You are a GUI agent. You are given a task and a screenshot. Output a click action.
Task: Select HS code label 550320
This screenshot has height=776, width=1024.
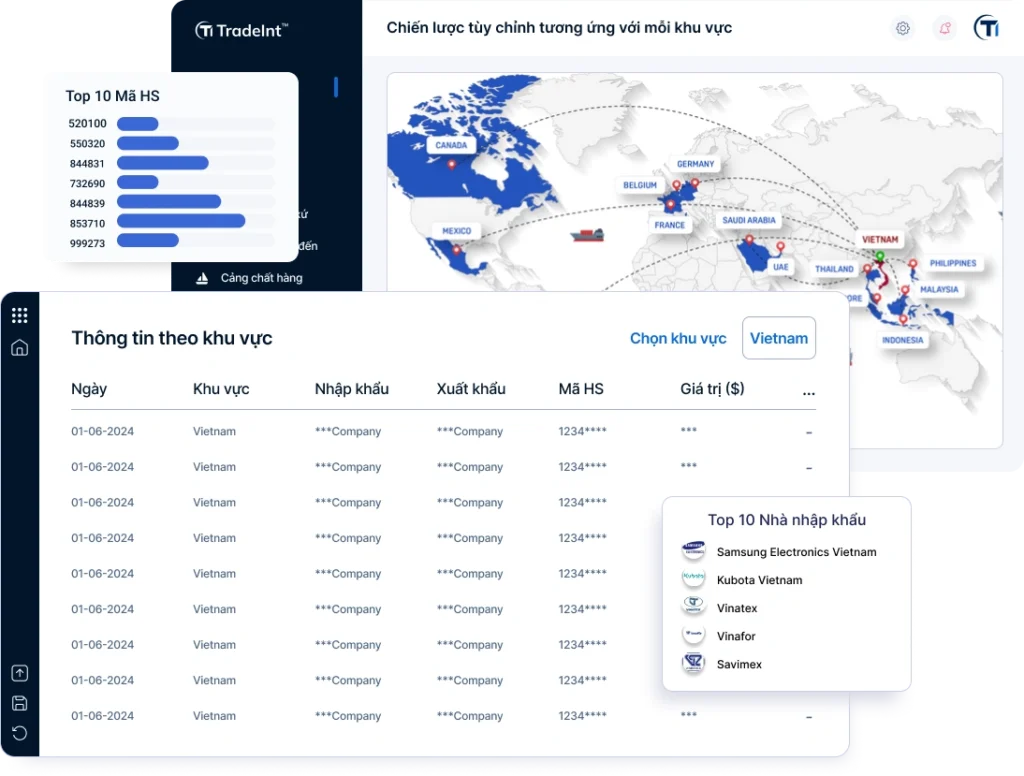pos(88,144)
